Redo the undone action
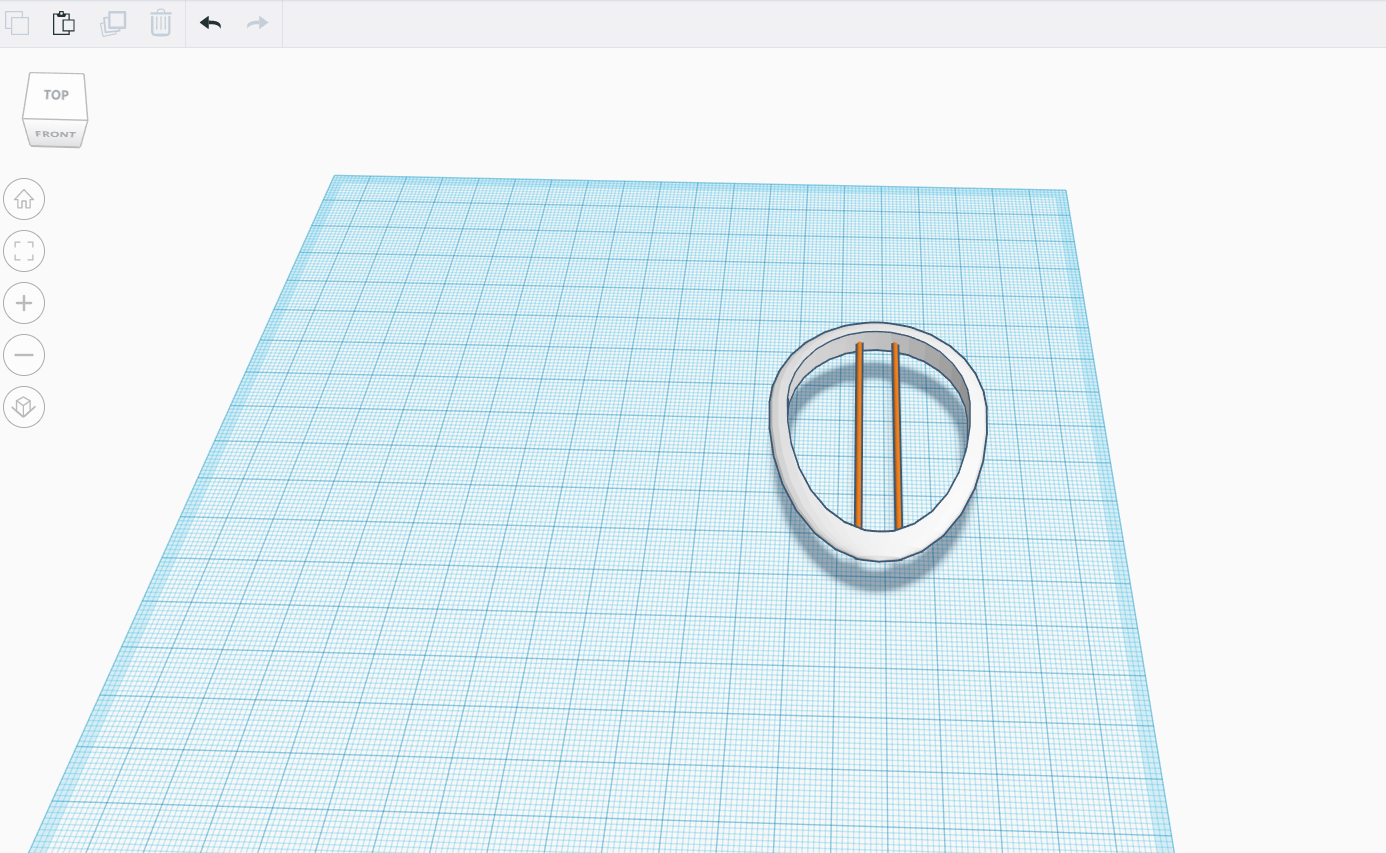This screenshot has height=853, width=1386. point(255,22)
